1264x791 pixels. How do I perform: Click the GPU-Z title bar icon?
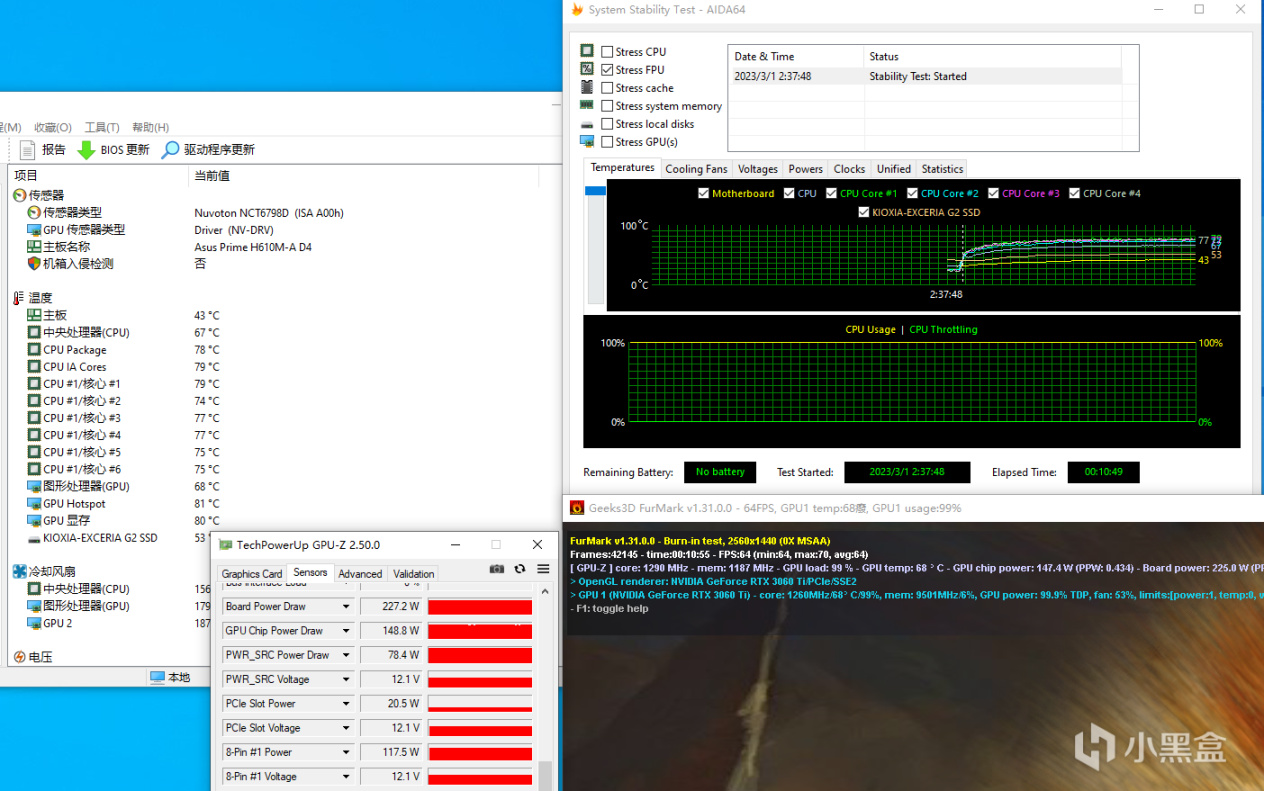pyautogui.click(x=226, y=545)
